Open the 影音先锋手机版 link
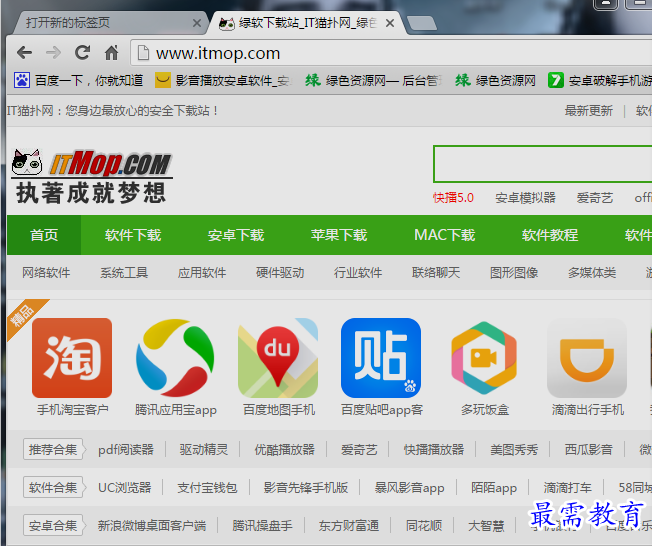 pyautogui.click(x=306, y=487)
